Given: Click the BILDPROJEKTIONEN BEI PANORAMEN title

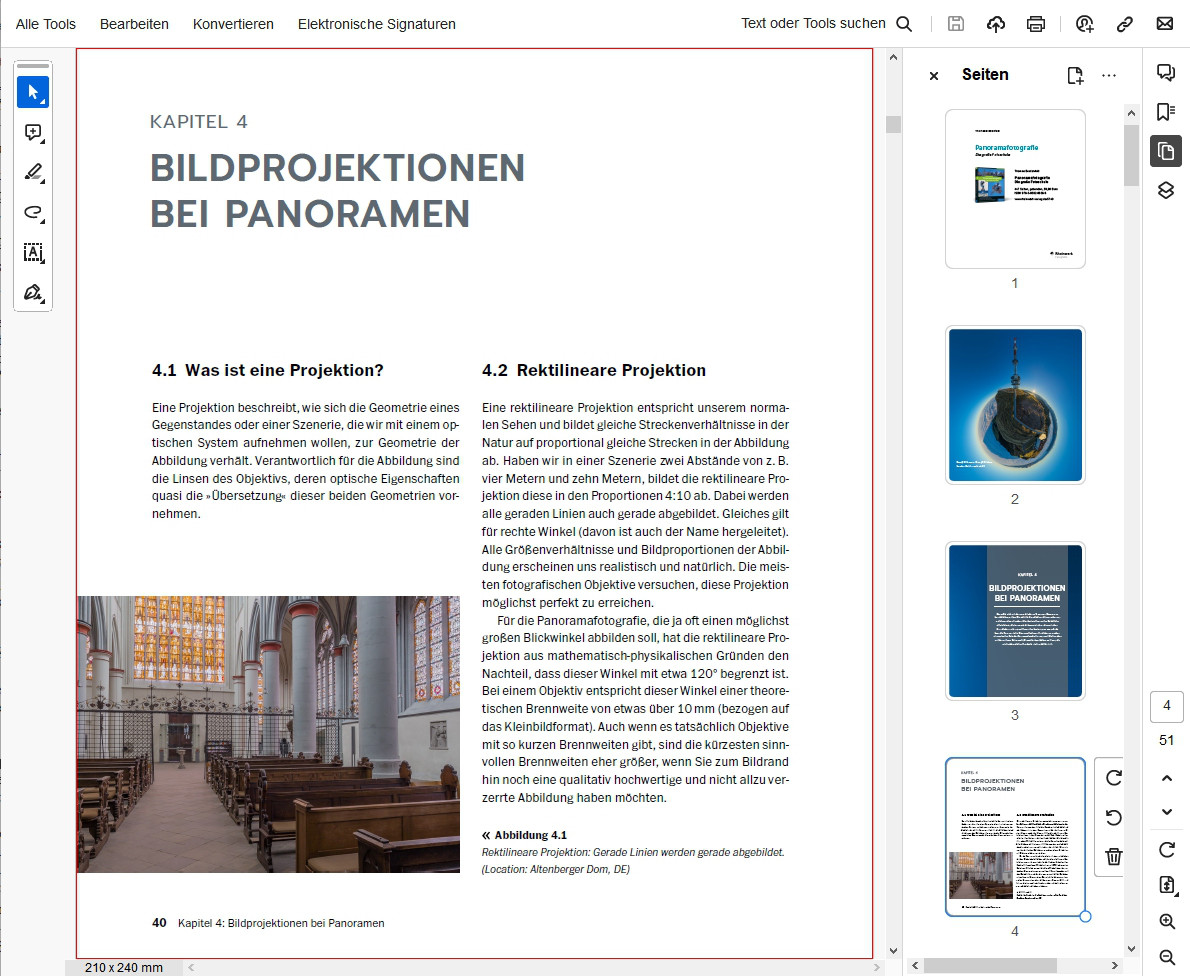Looking at the screenshot, I should tap(338, 190).
